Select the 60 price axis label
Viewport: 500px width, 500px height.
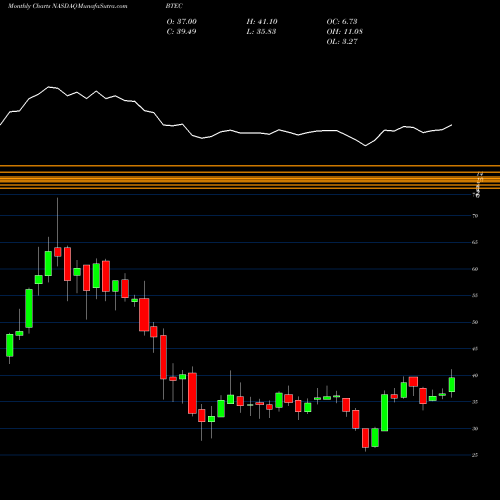click(475, 269)
